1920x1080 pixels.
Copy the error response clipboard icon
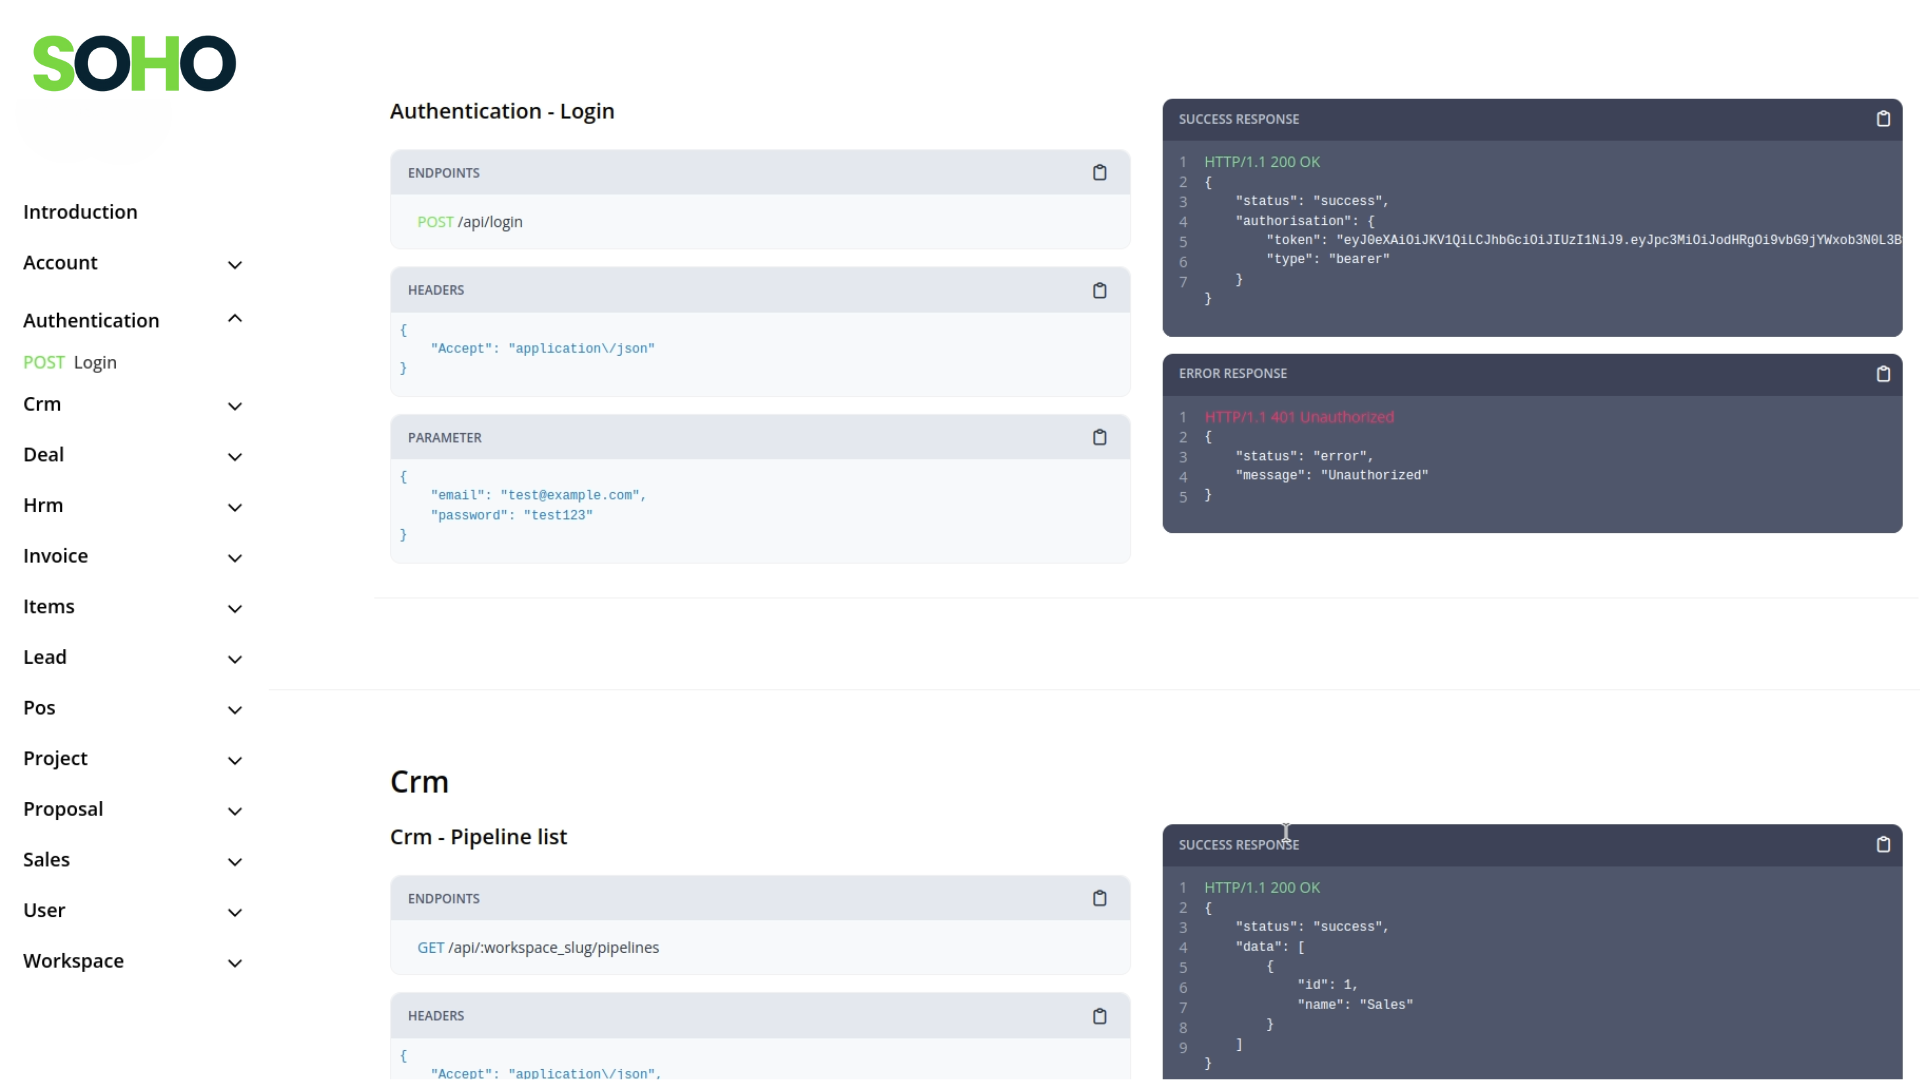1882,374
